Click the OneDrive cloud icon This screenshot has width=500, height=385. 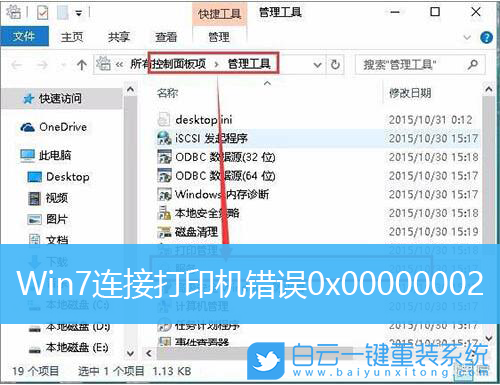click(x=27, y=127)
